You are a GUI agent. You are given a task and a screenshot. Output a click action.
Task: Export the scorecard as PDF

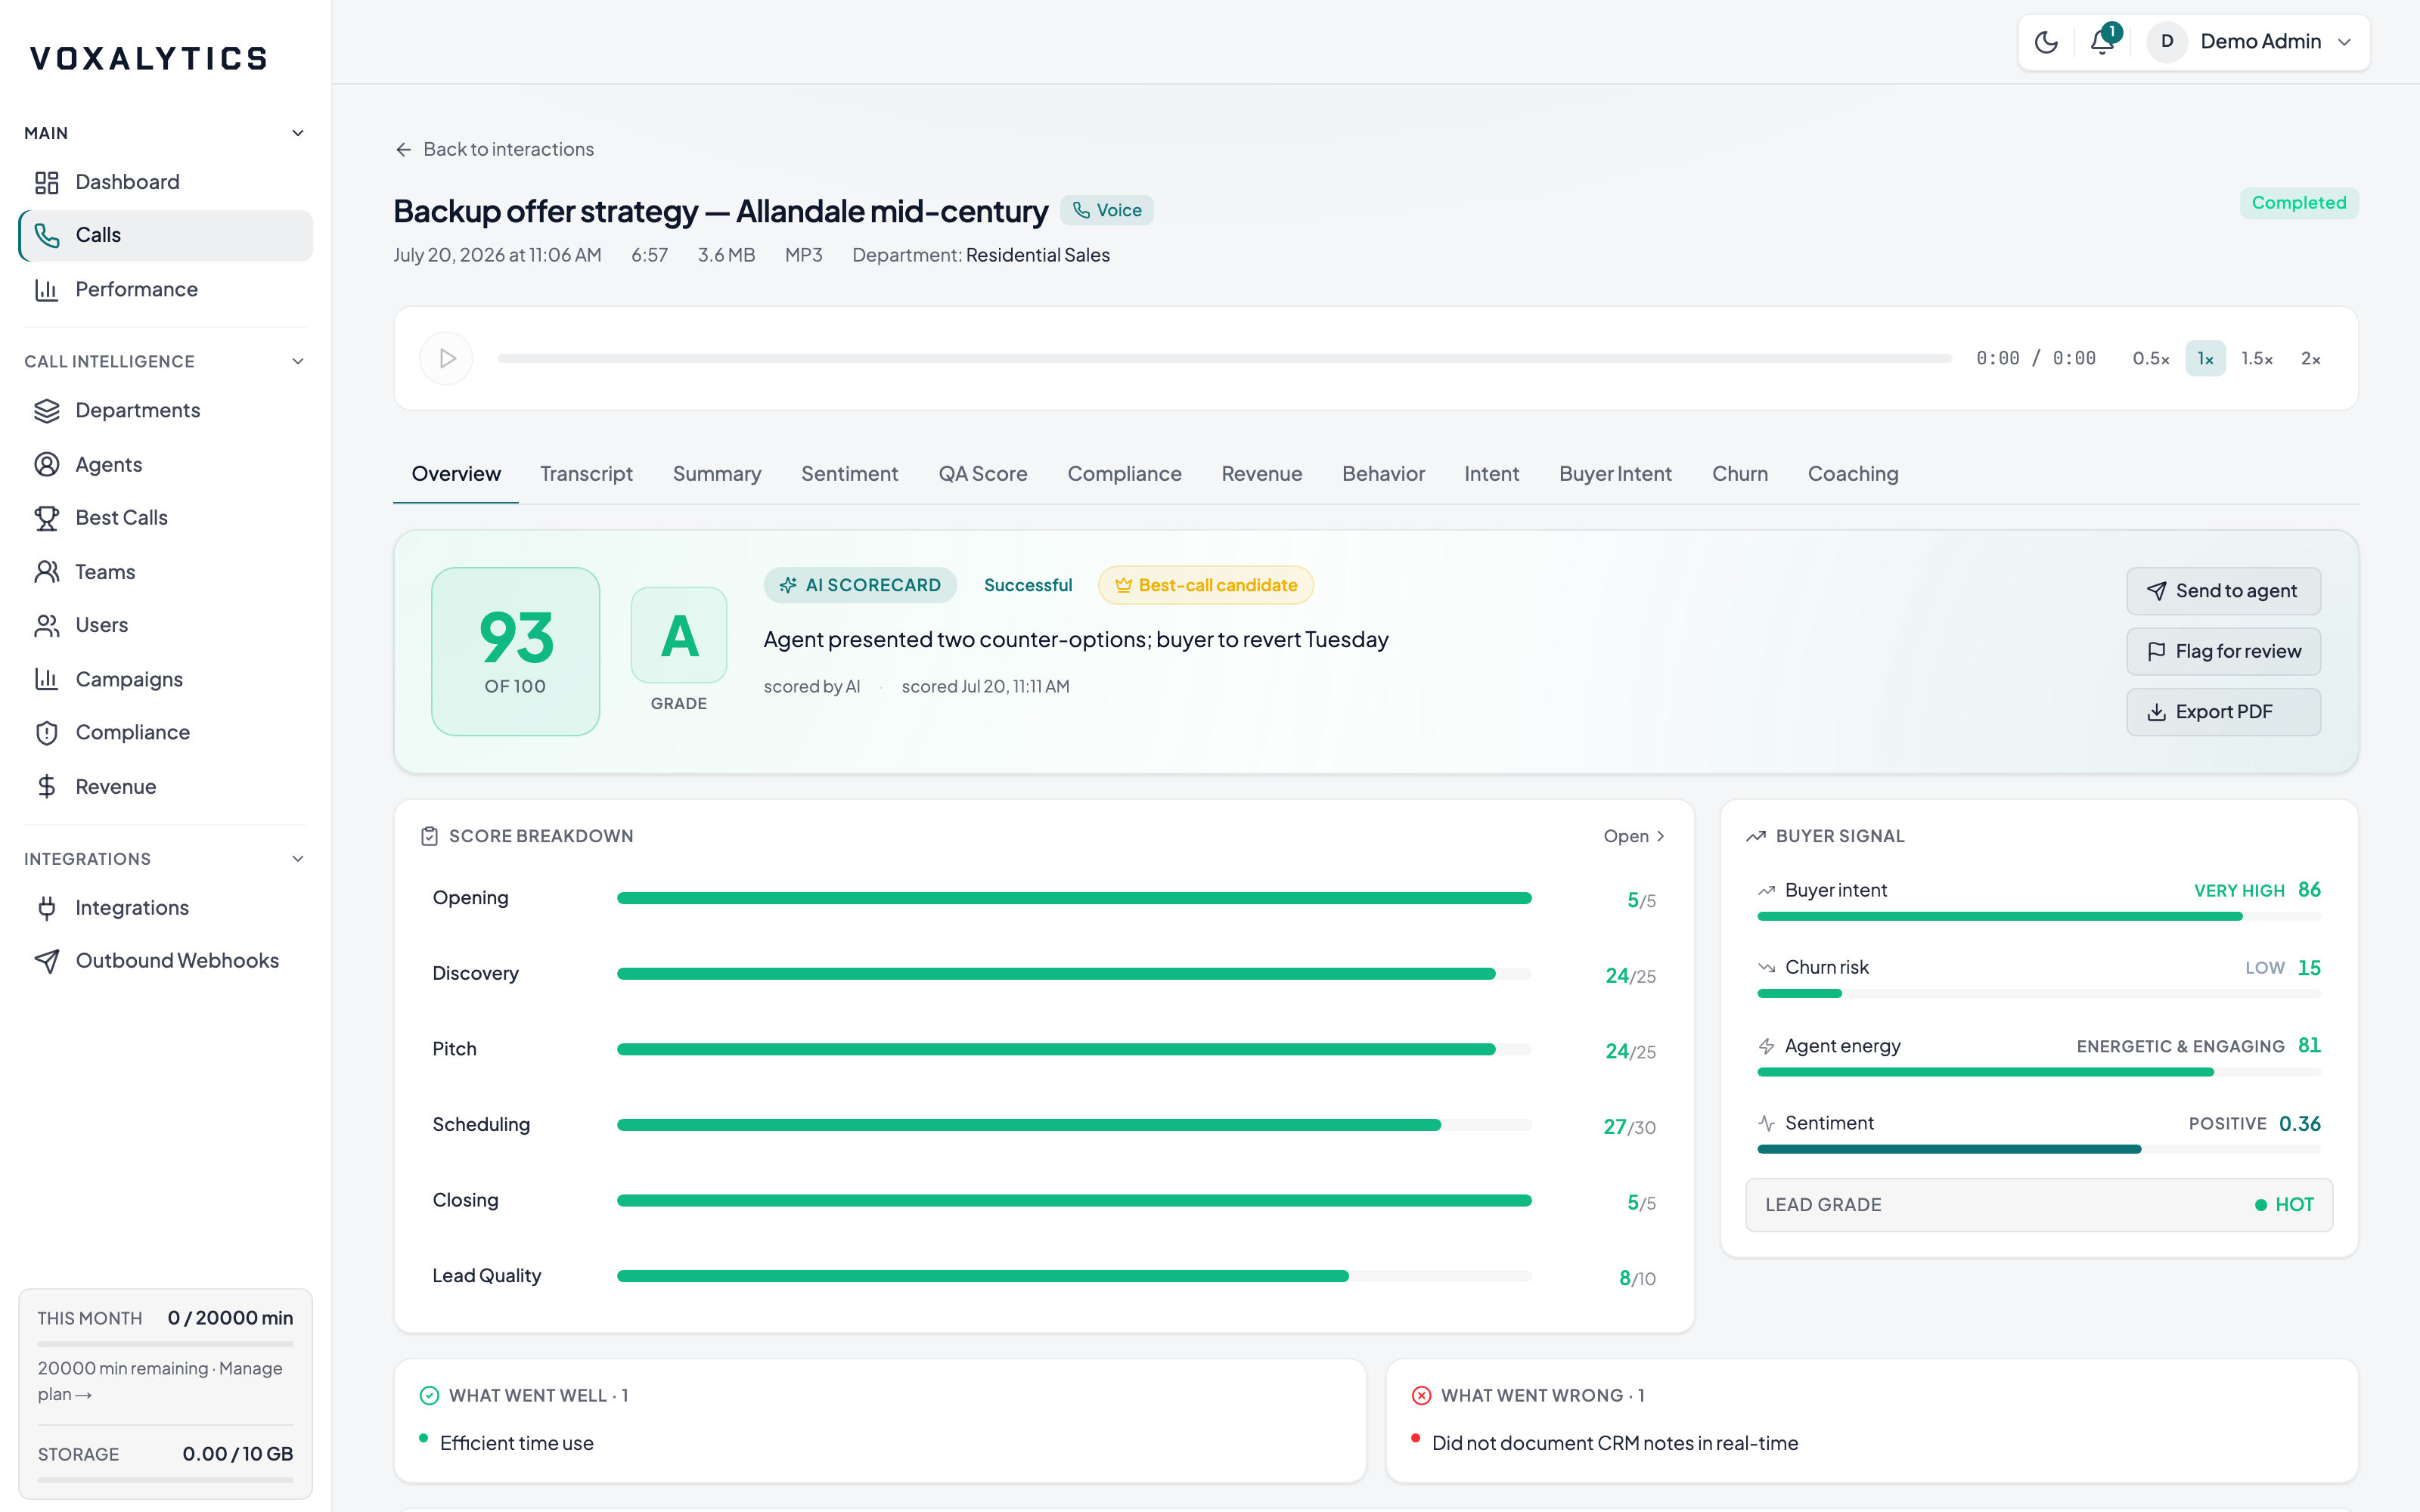[2223, 712]
